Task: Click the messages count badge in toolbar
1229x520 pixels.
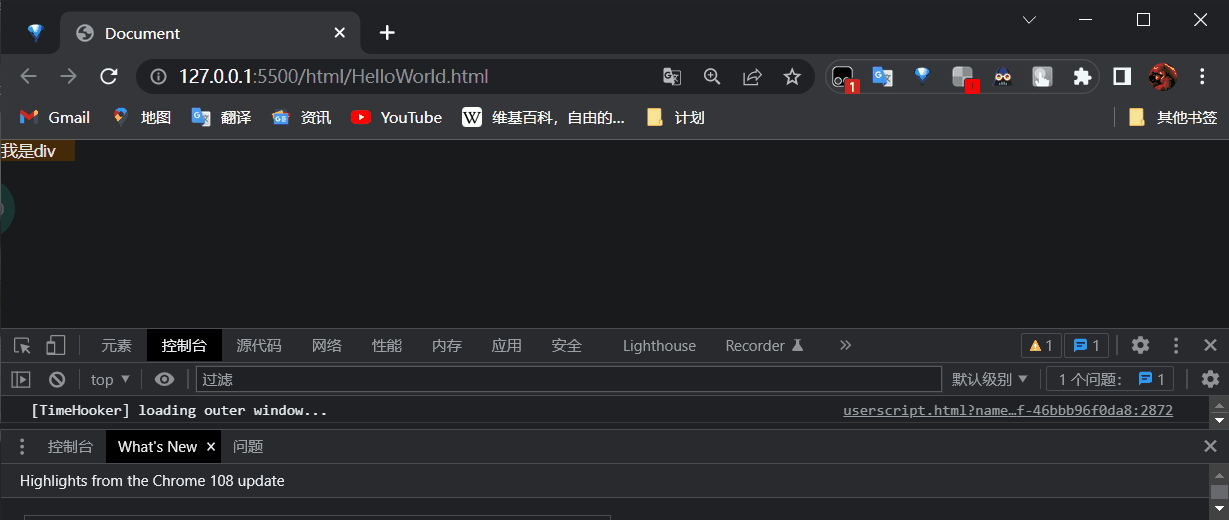Action: [x=1086, y=346]
